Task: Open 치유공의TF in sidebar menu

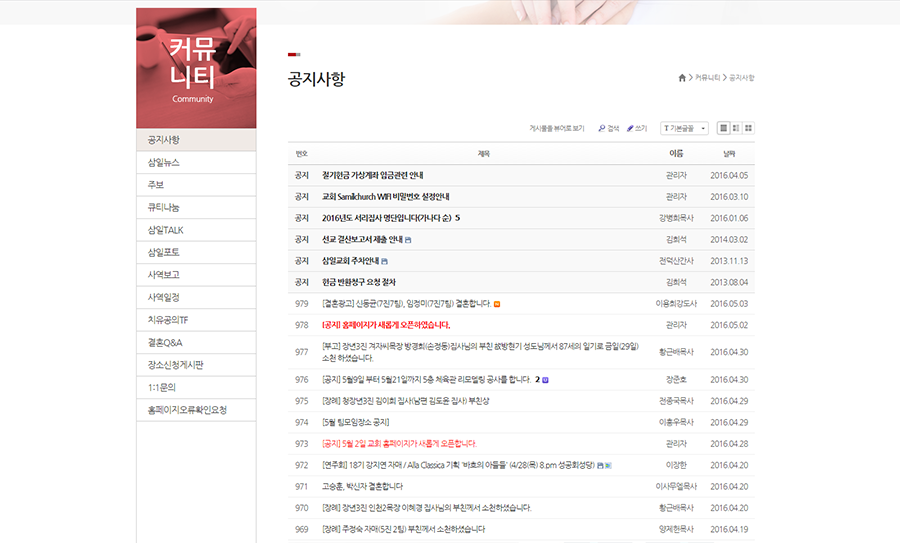Action: pos(196,320)
